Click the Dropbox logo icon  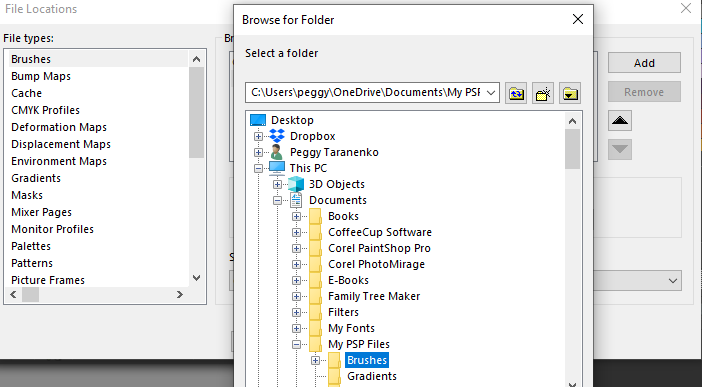(277, 136)
